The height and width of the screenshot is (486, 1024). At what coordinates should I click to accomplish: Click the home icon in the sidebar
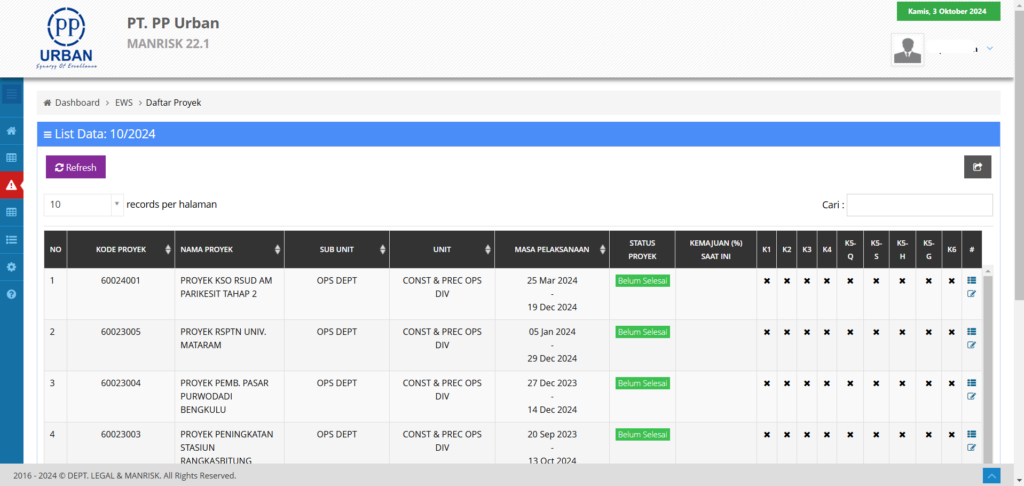[x=11, y=131]
